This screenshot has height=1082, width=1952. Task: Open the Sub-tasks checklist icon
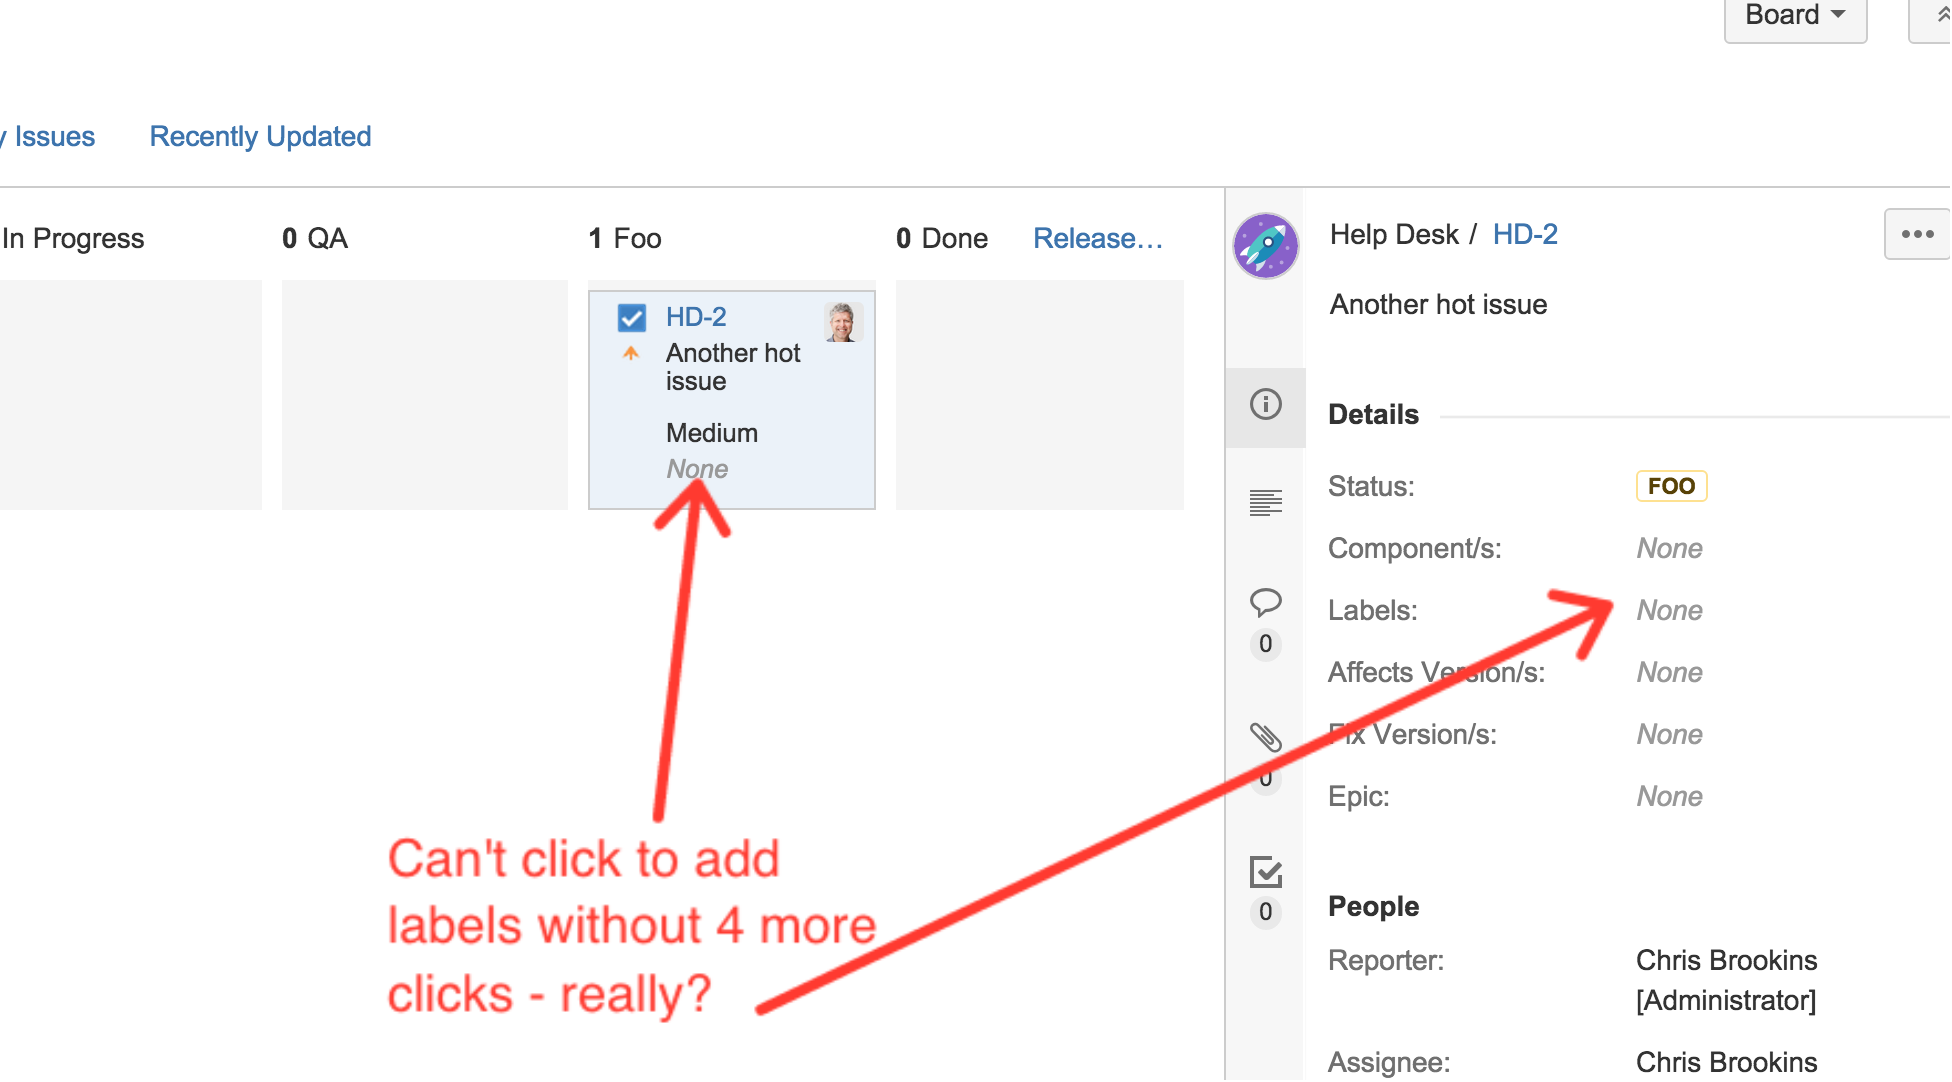click(x=1265, y=872)
